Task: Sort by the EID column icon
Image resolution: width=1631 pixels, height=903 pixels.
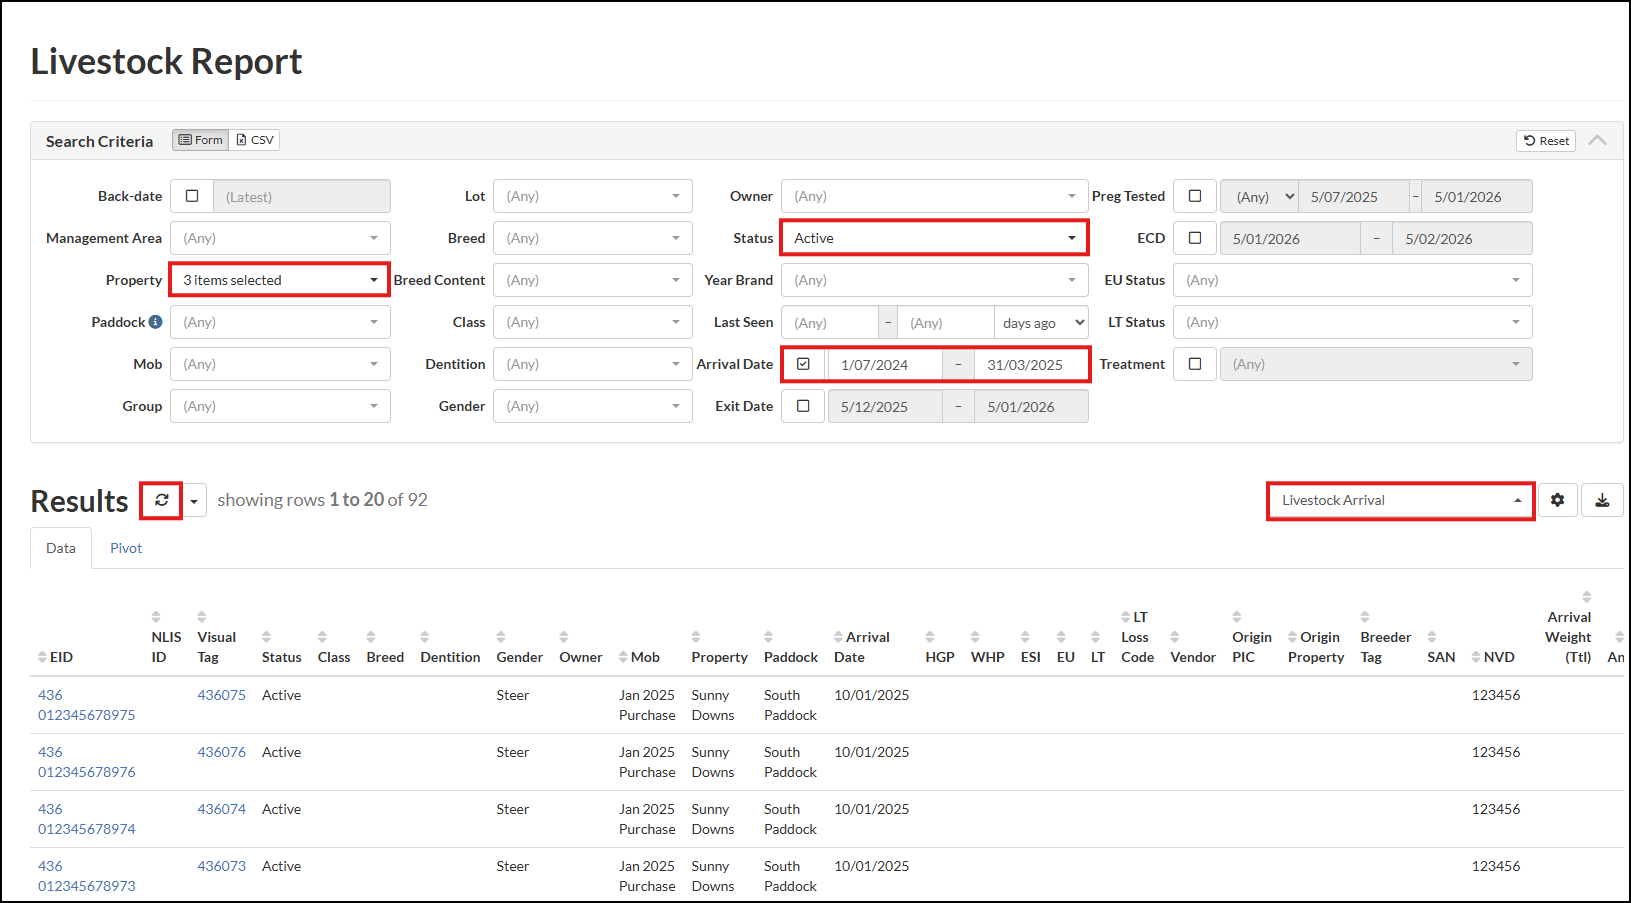Action: 42,657
